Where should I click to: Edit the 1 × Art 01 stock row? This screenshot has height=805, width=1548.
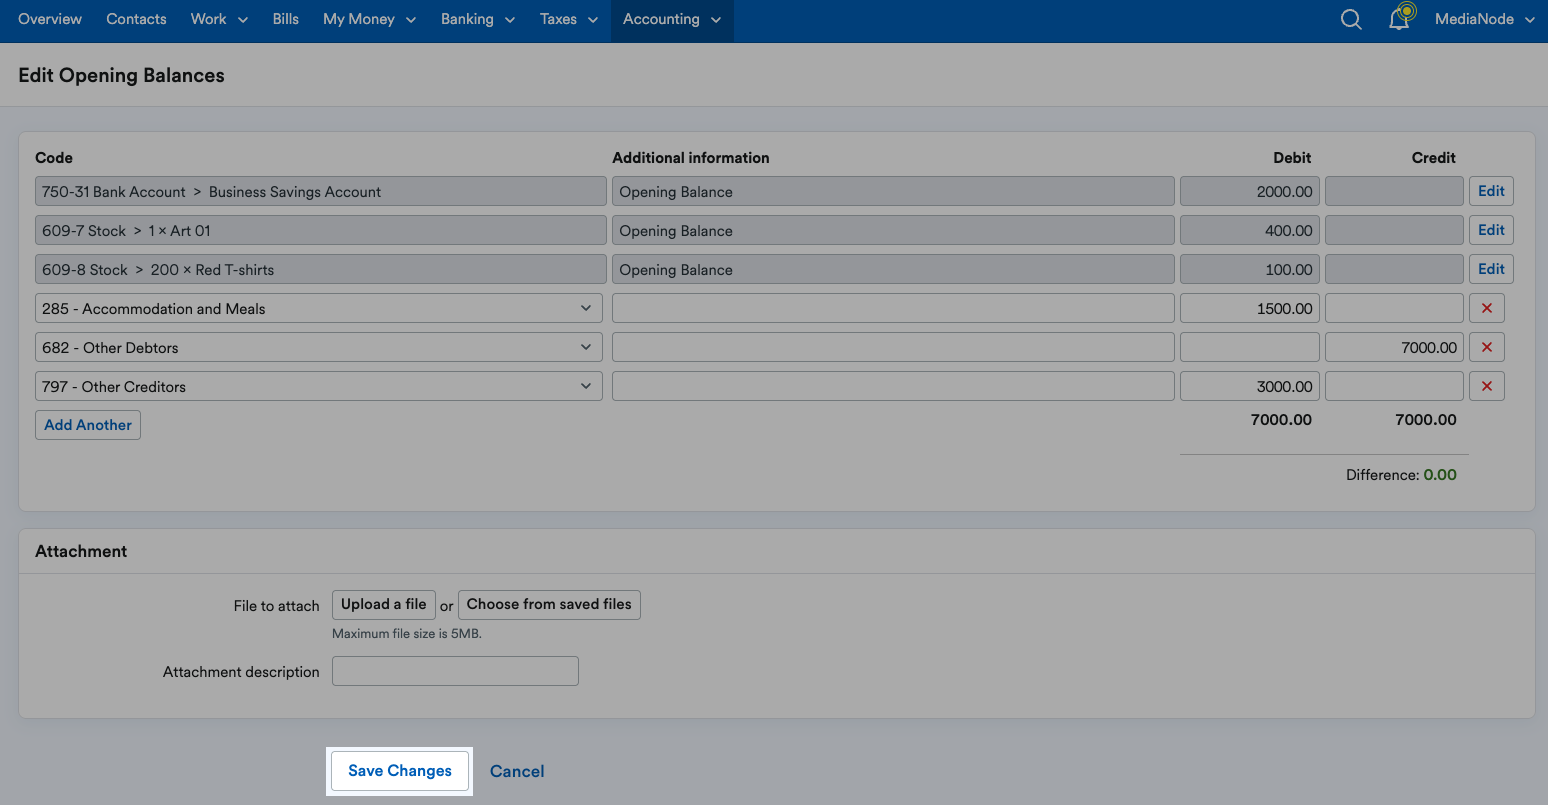[1491, 230]
